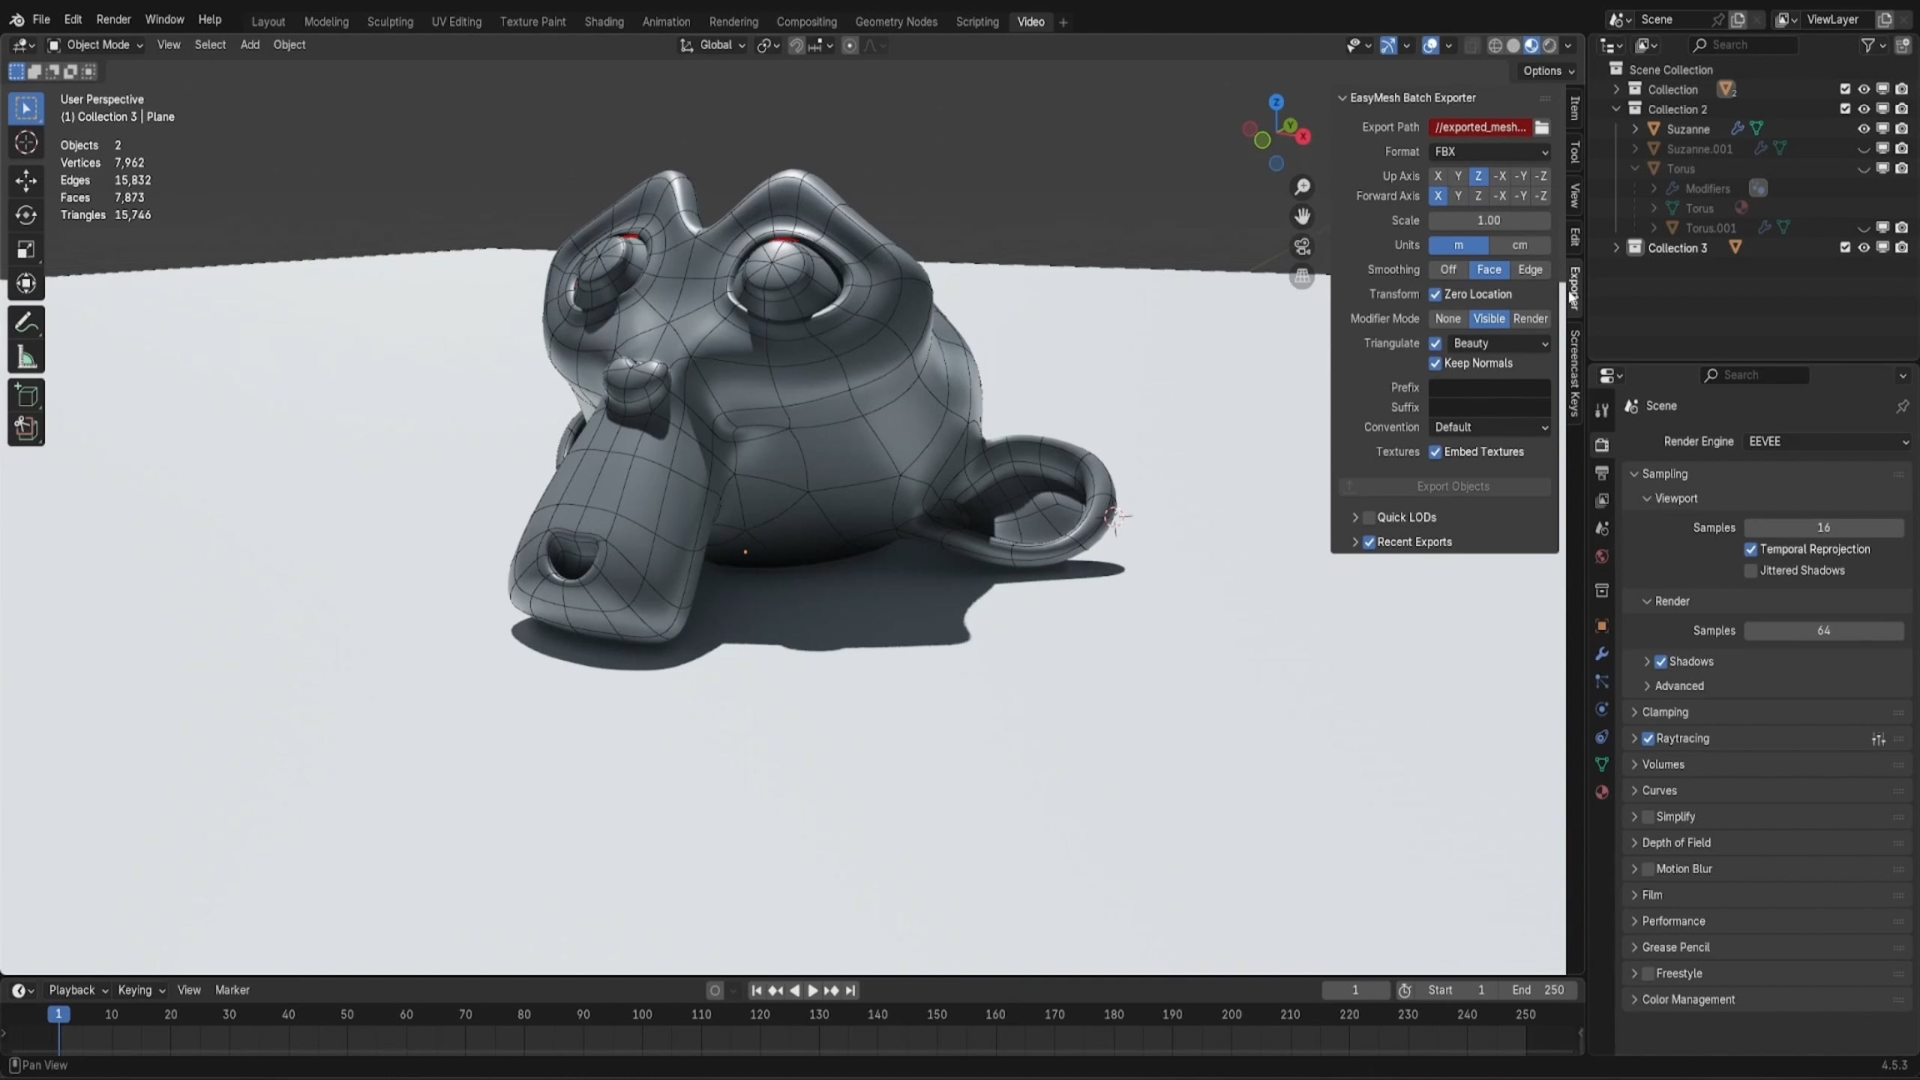Screen dimensions: 1920x1080
Task: Hide Suzanne object with eye icon
Action: 1863,129
